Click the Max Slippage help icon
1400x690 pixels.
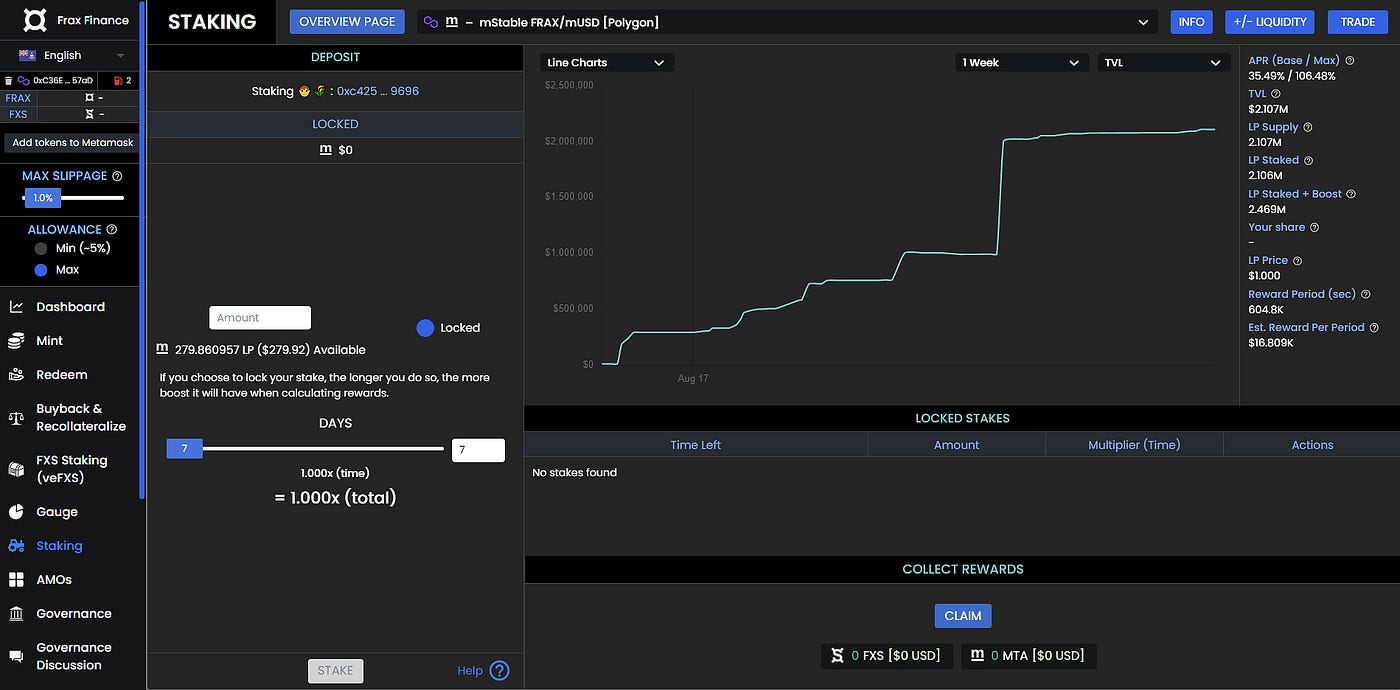click(117, 176)
